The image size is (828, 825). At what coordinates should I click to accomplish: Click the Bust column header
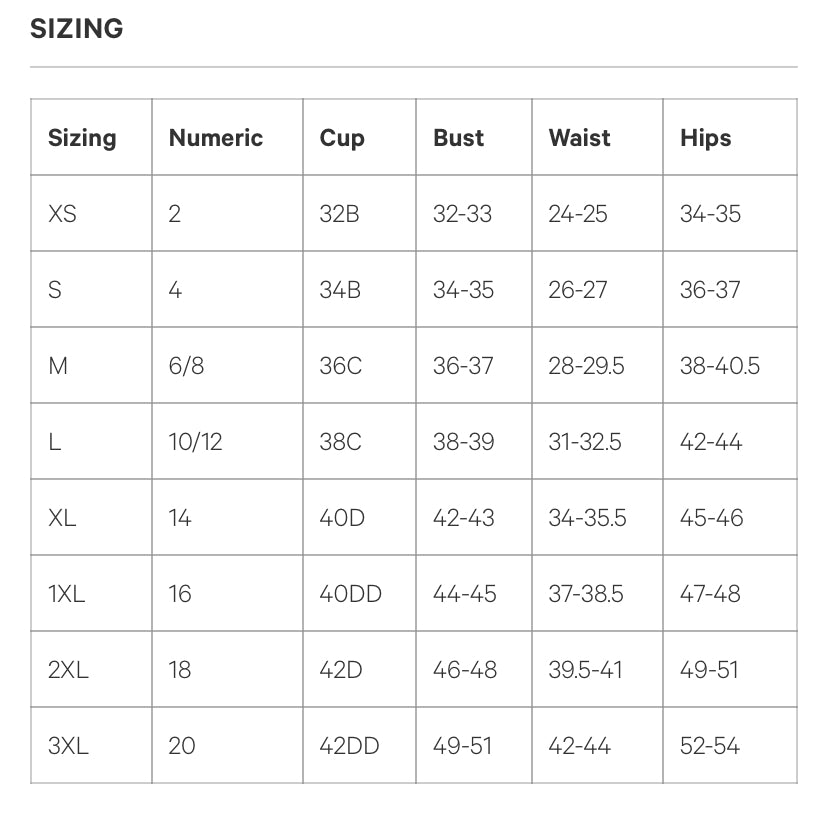tap(459, 138)
